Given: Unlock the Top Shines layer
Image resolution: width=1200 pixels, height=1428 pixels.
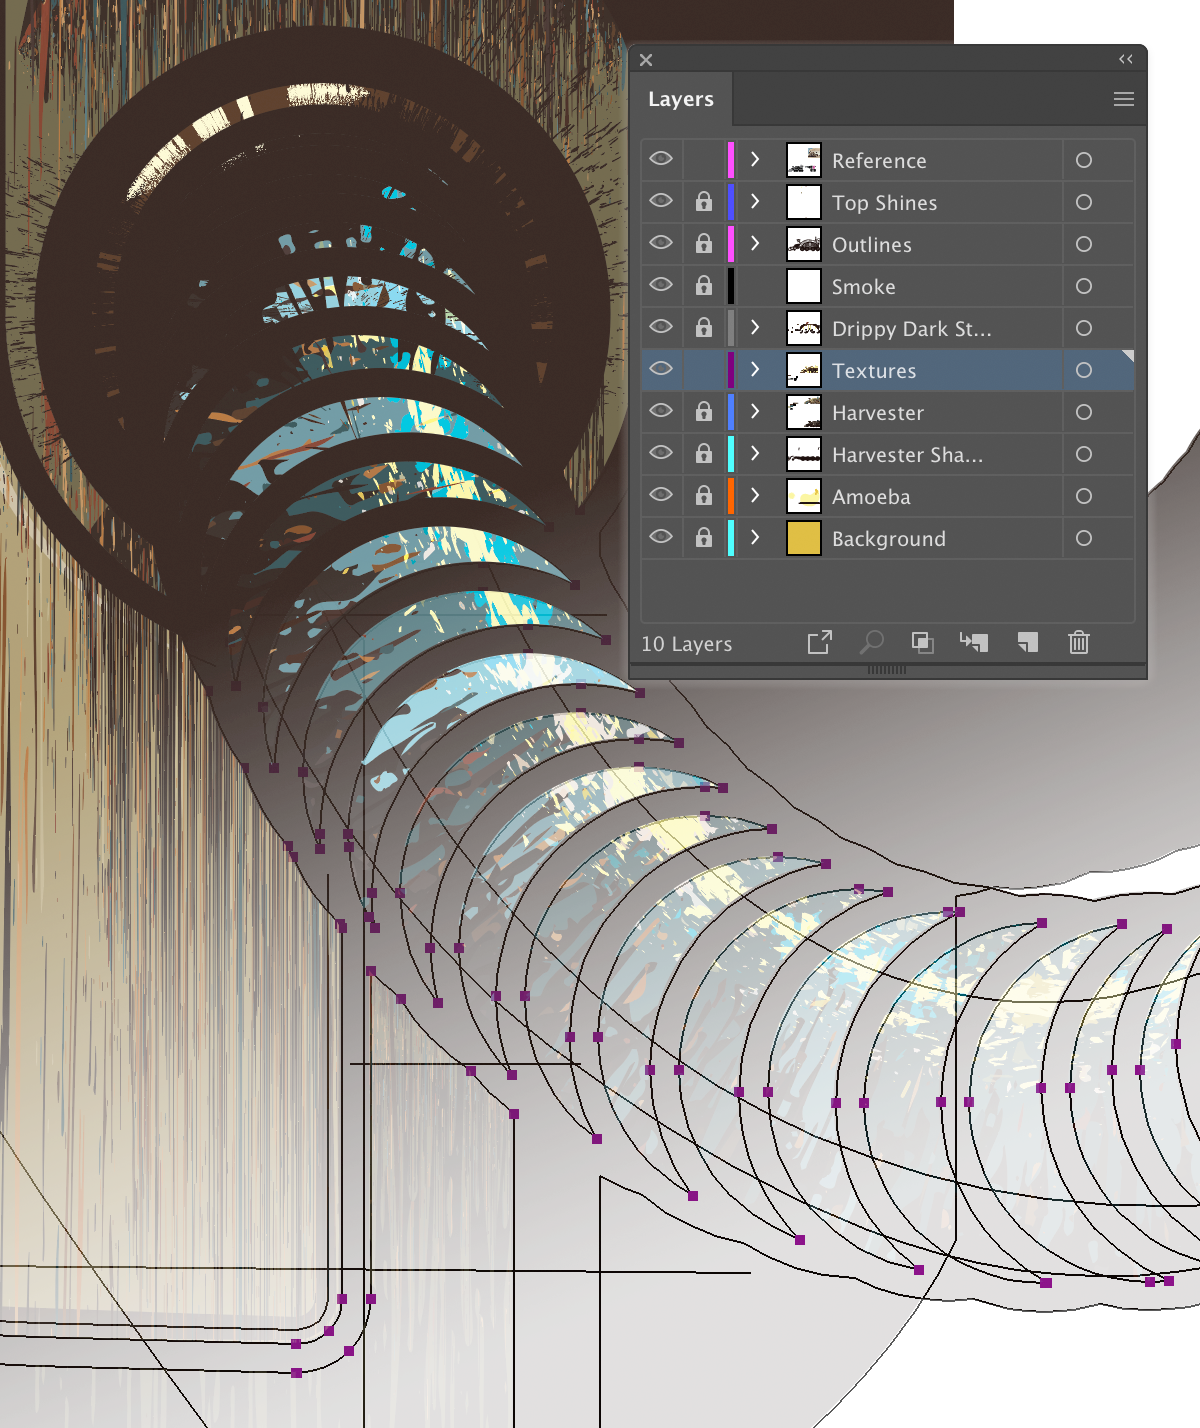Looking at the screenshot, I should pos(704,202).
